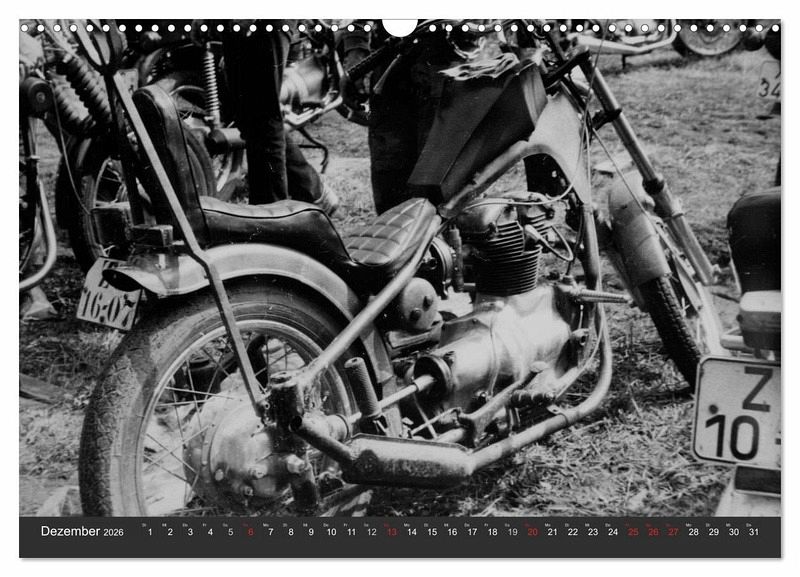Click the finned engine cylinder
The image size is (800, 577).
[505, 255]
